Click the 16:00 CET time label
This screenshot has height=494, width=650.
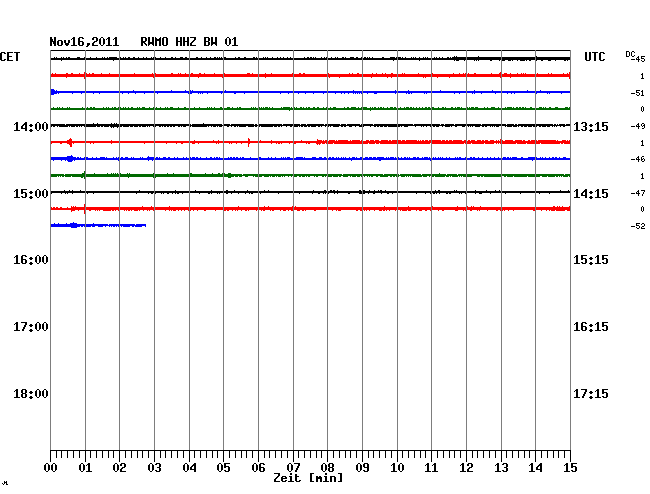[x=31, y=260]
